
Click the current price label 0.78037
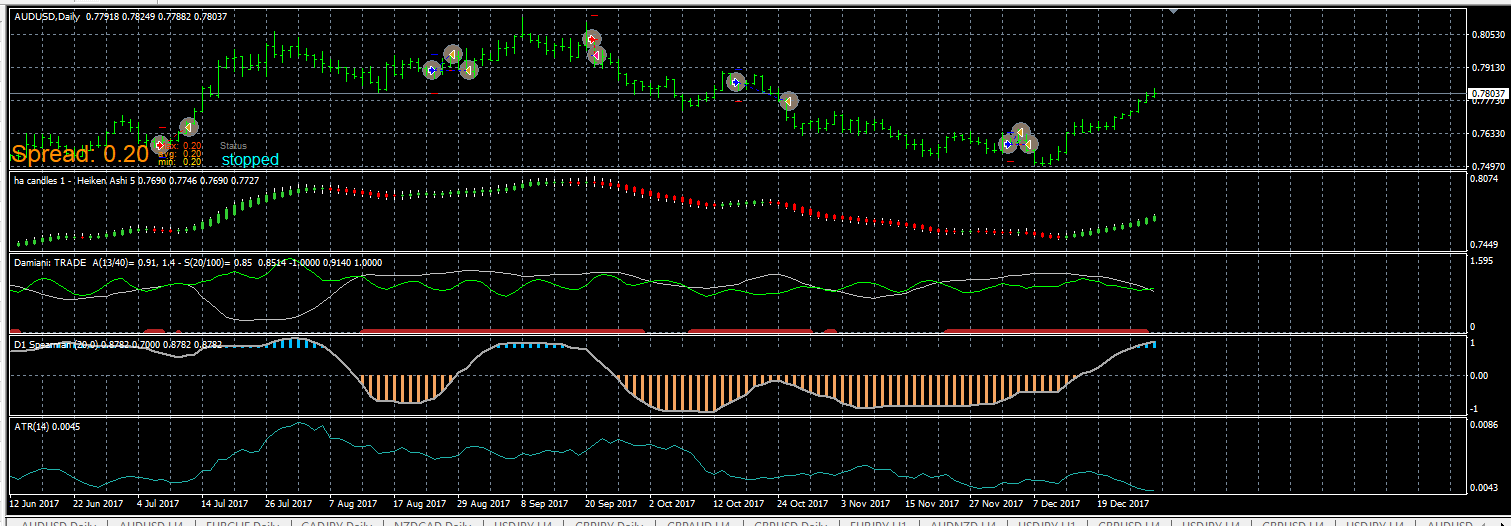[x=1487, y=93]
